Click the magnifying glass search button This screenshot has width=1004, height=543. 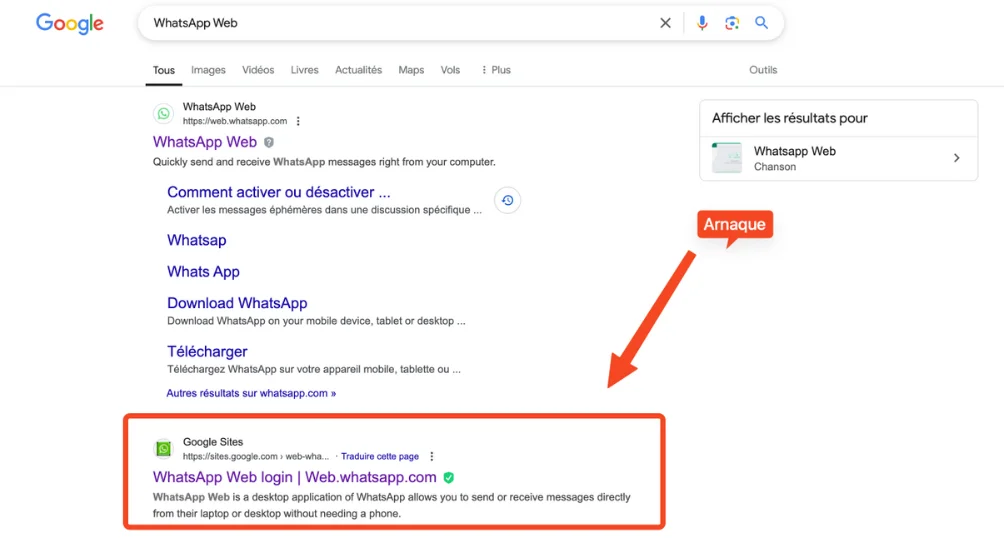coord(761,23)
